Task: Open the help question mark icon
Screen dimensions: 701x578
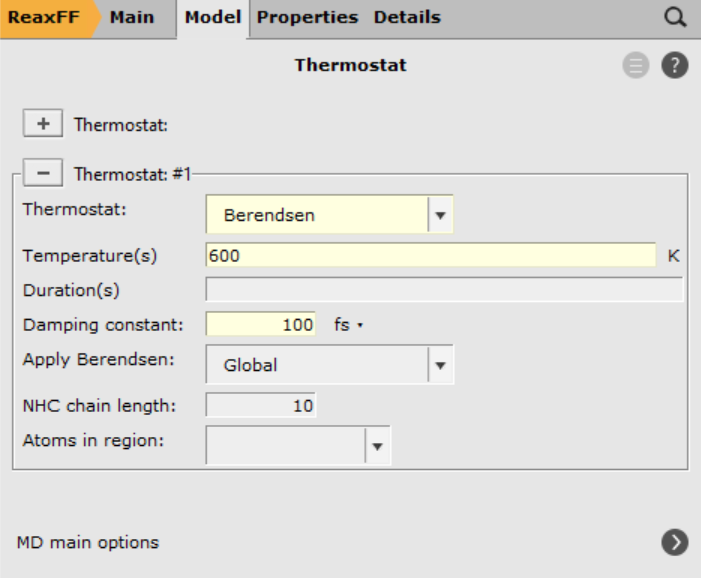Action: click(675, 66)
